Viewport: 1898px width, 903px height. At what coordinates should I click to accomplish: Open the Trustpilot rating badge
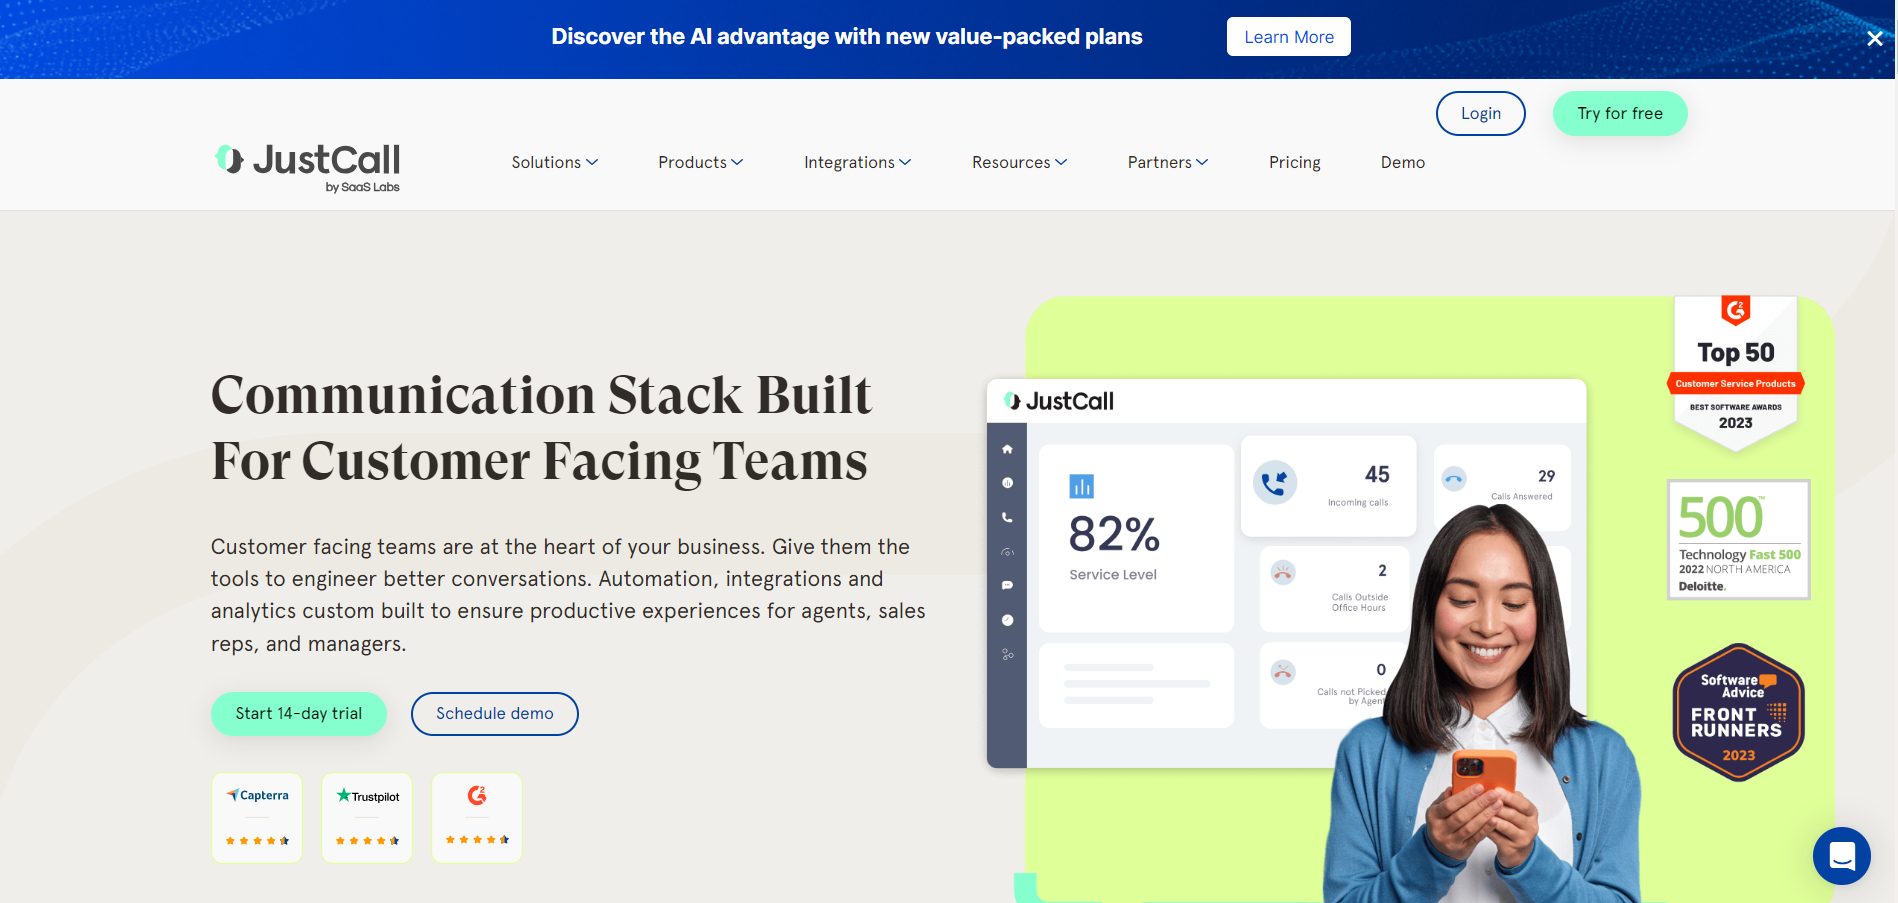(367, 817)
